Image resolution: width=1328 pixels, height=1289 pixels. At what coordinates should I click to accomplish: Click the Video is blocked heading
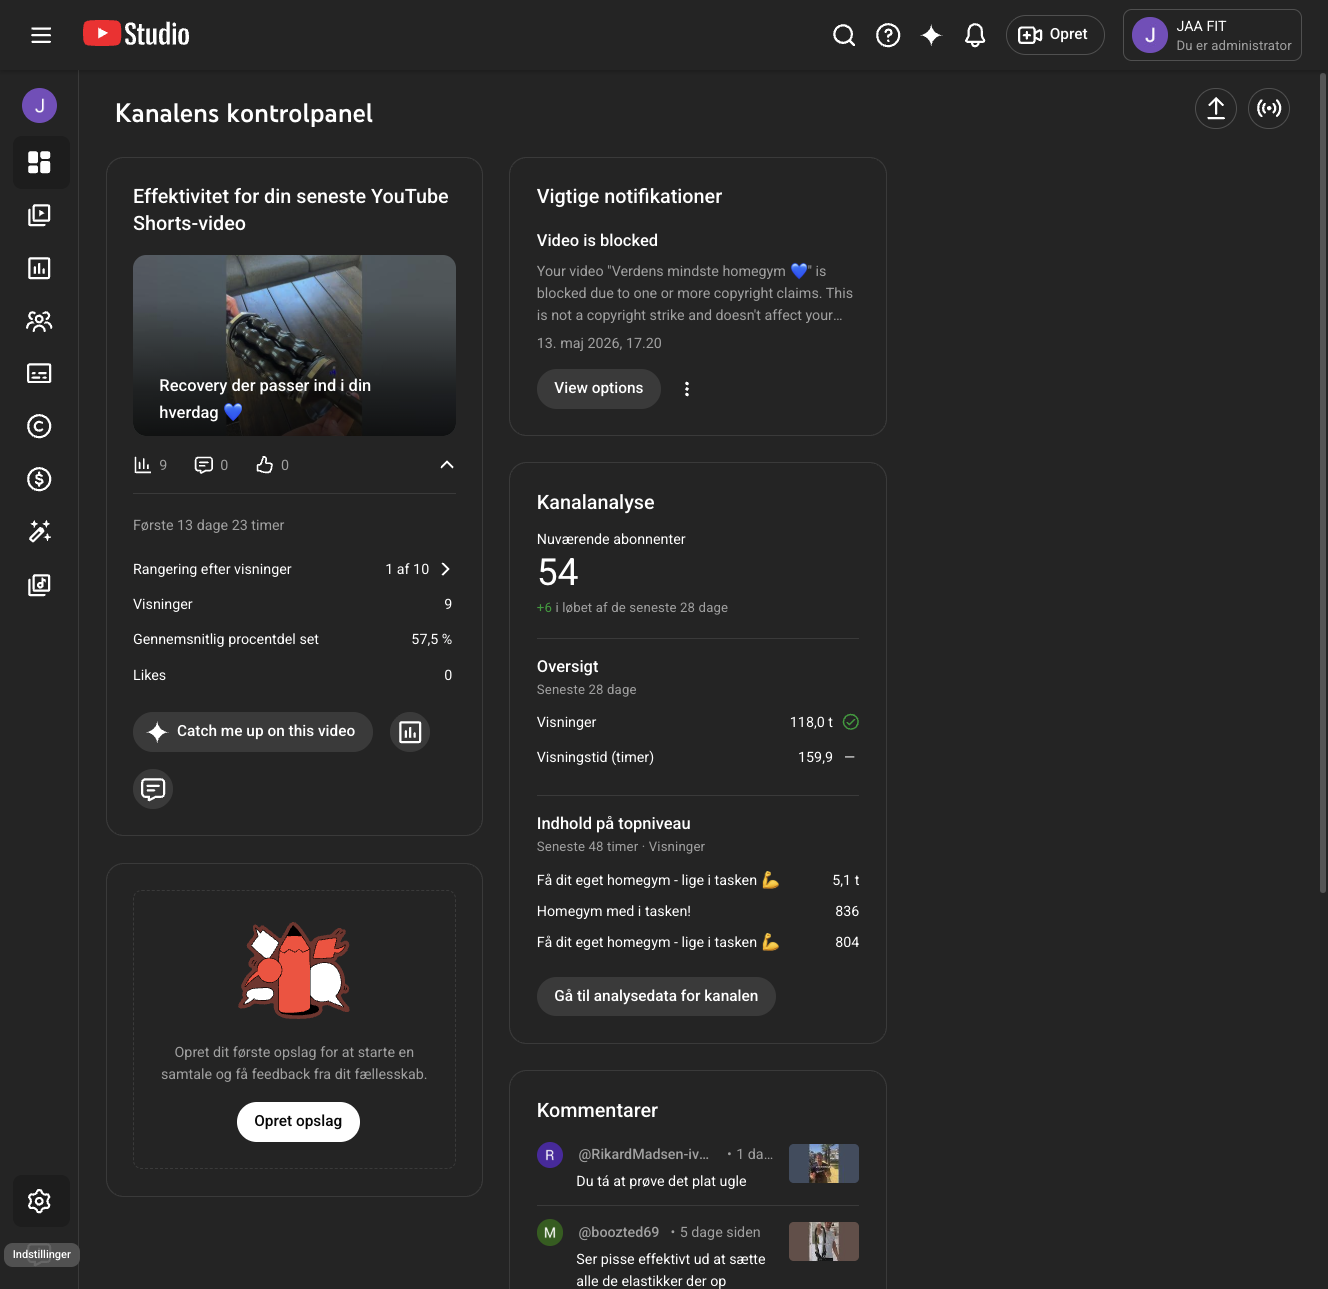pyautogui.click(x=597, y=240)
